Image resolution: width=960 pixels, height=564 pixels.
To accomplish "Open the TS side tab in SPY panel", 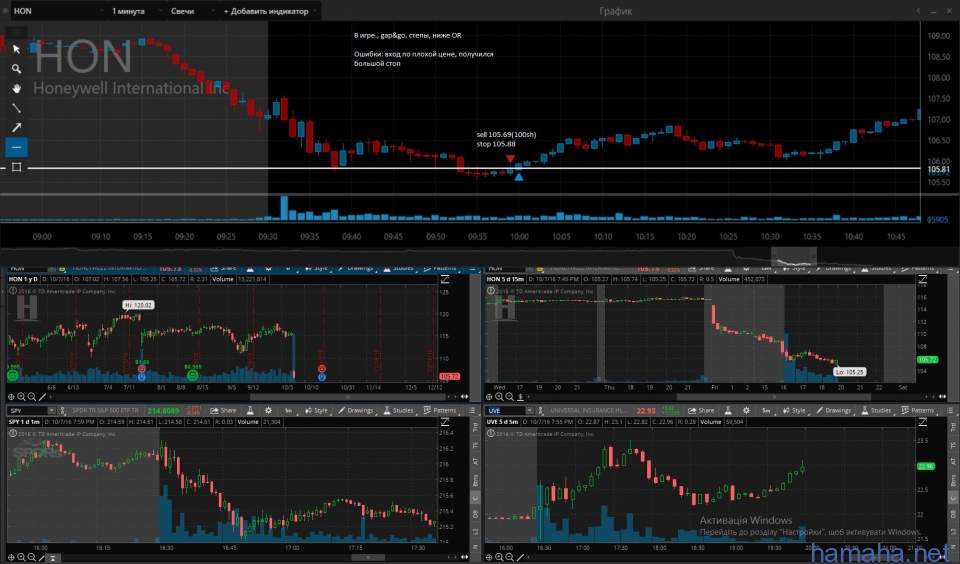I will pos(476,445).
